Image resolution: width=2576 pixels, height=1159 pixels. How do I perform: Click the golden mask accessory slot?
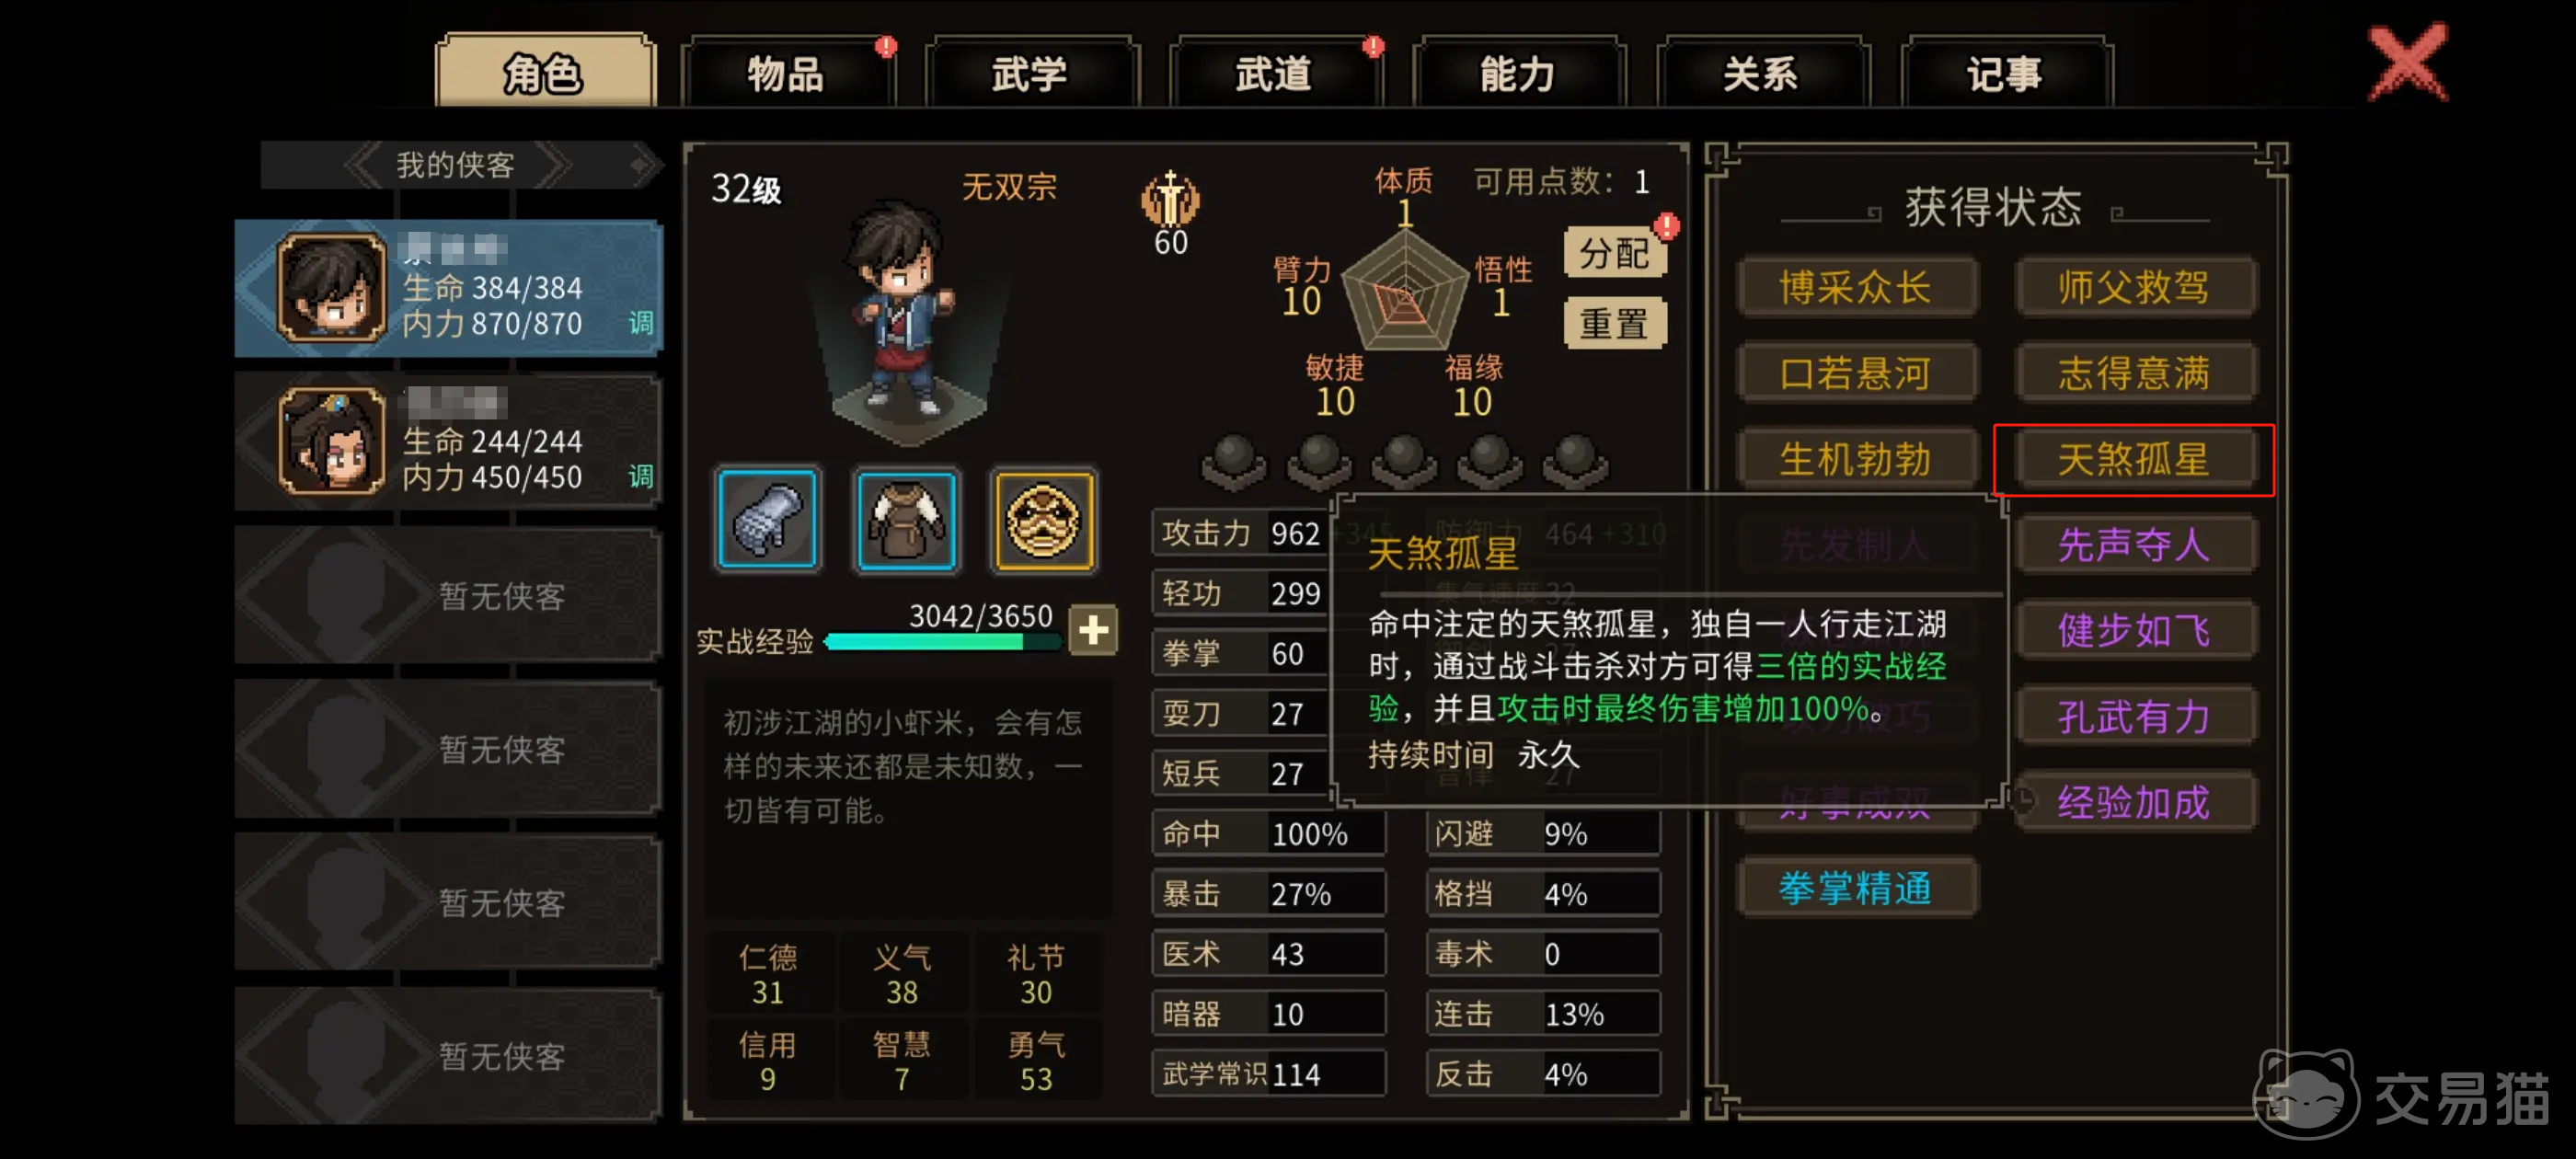click(1043, 519)
